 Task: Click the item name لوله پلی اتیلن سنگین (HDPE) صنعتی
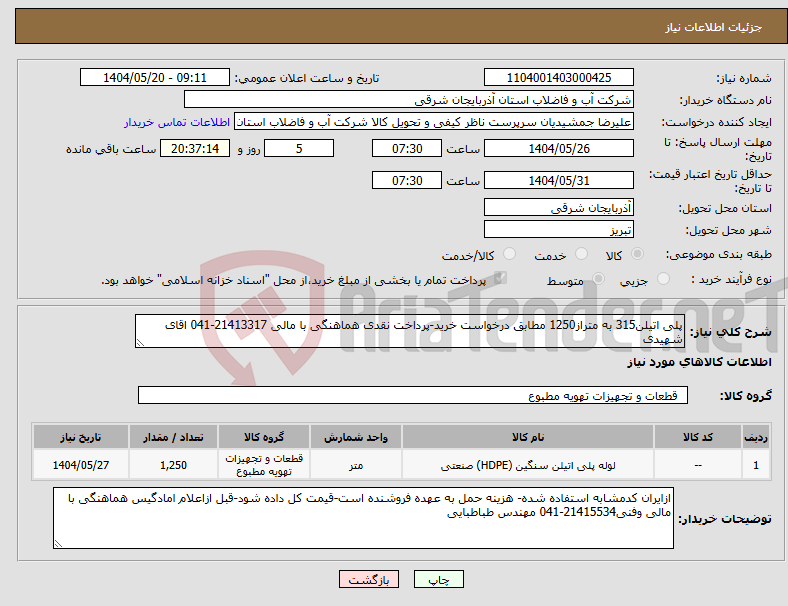point(528,465)
